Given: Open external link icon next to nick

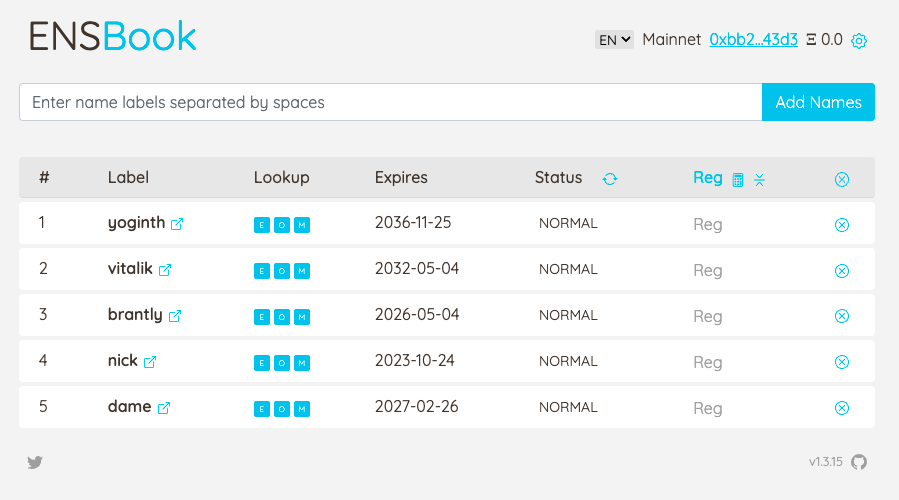Looking at the screenshot, I should coord(150,362).
